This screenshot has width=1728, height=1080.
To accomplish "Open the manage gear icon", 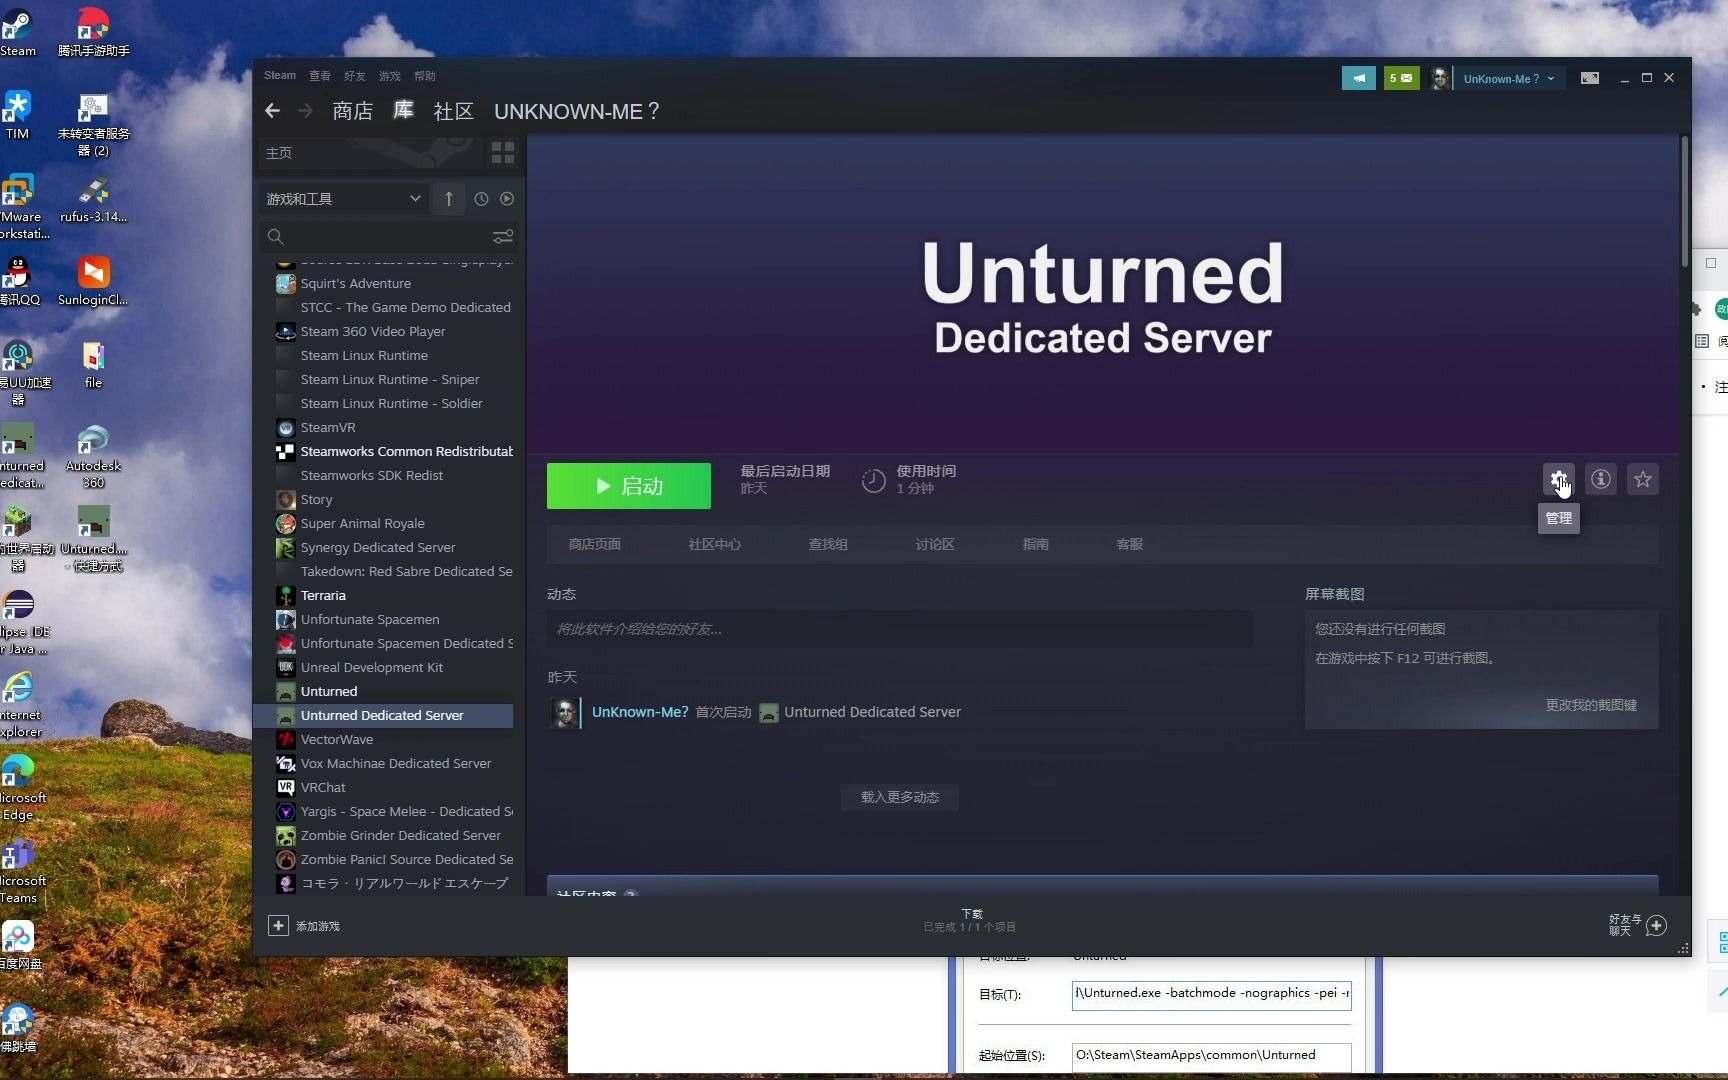I will pyautogui.click(x=1558, y=480).
